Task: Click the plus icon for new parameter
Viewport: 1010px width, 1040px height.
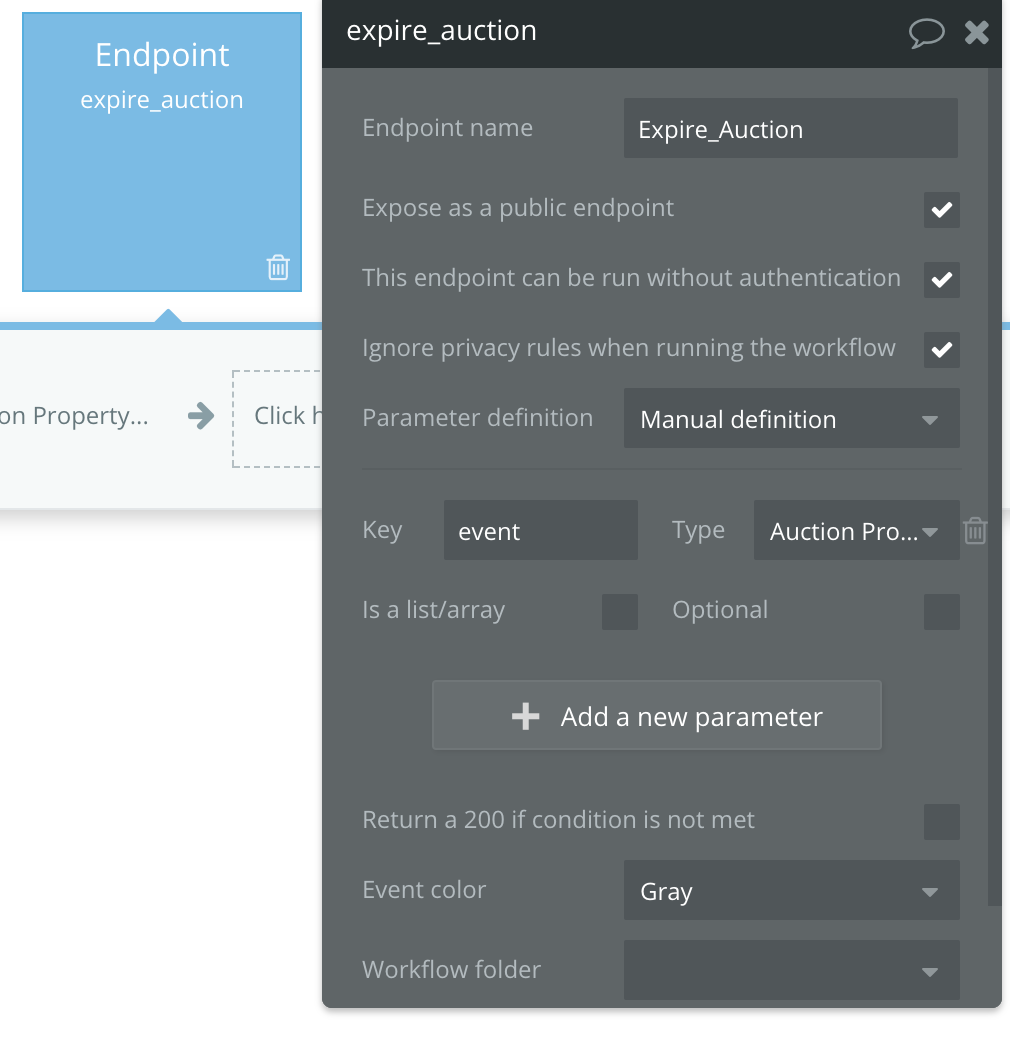Action: (x=525, y=716)
